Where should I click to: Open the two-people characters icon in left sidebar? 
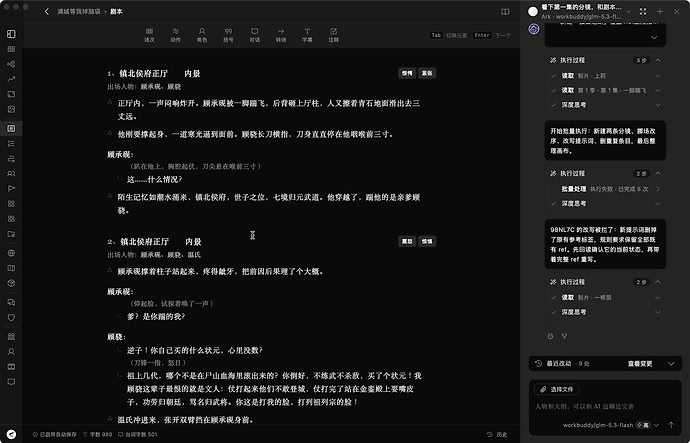tap(11, 173)
